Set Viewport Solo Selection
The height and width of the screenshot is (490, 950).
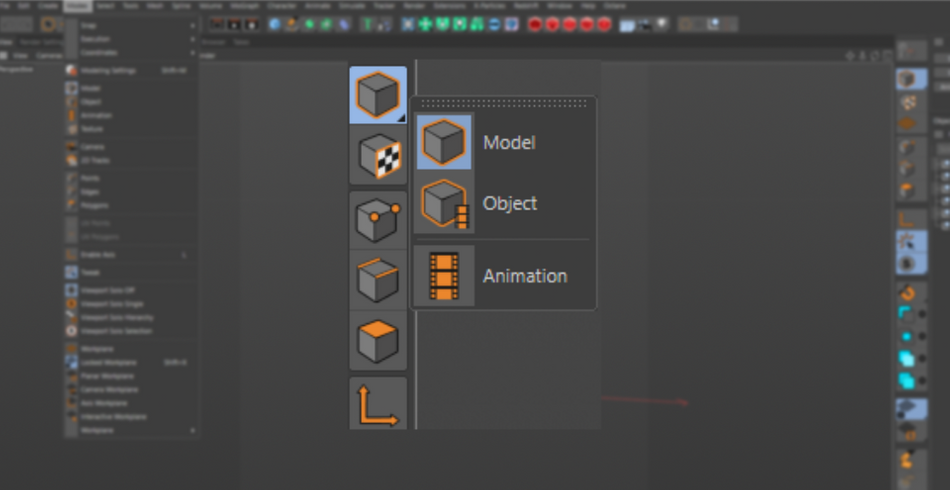[x=131, y=331]
